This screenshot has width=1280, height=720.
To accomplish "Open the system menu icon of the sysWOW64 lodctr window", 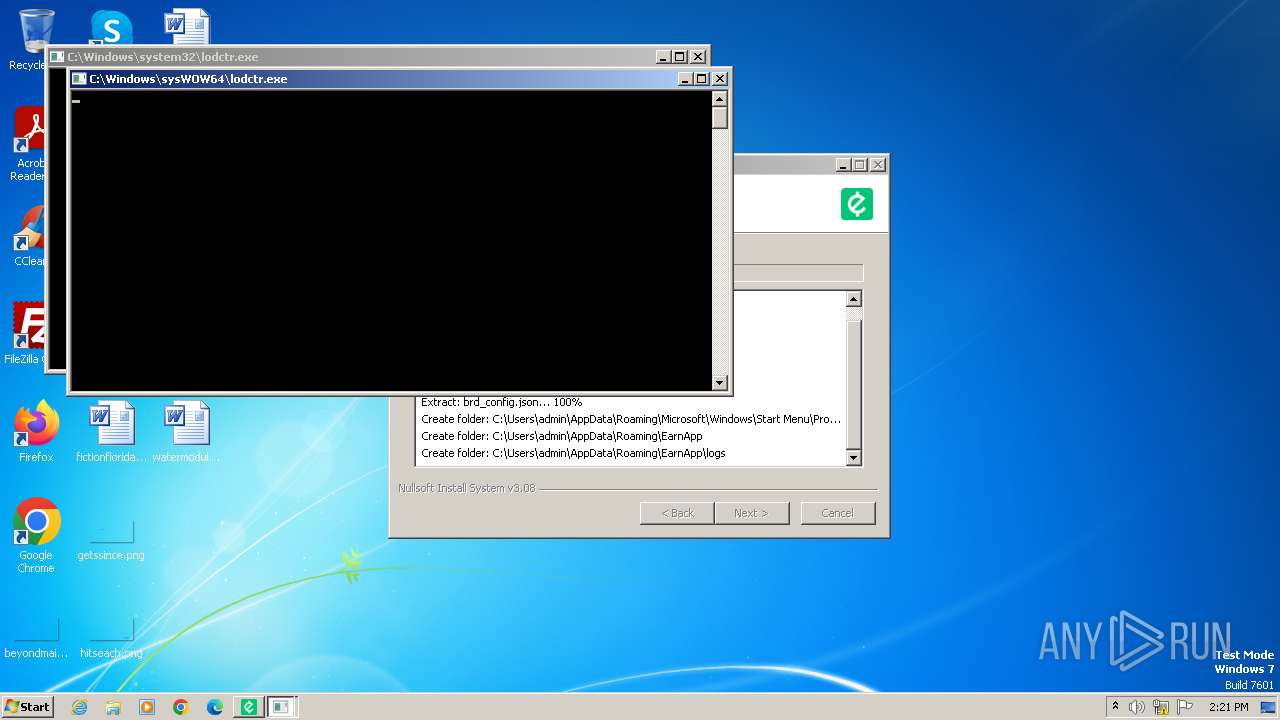I will (x=79, y=79).
